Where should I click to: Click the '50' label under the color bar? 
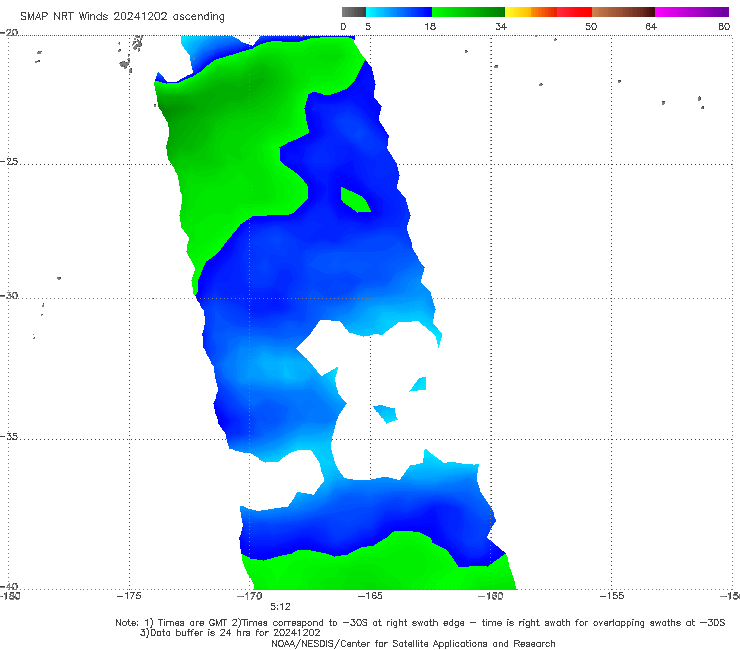point(591,26)
